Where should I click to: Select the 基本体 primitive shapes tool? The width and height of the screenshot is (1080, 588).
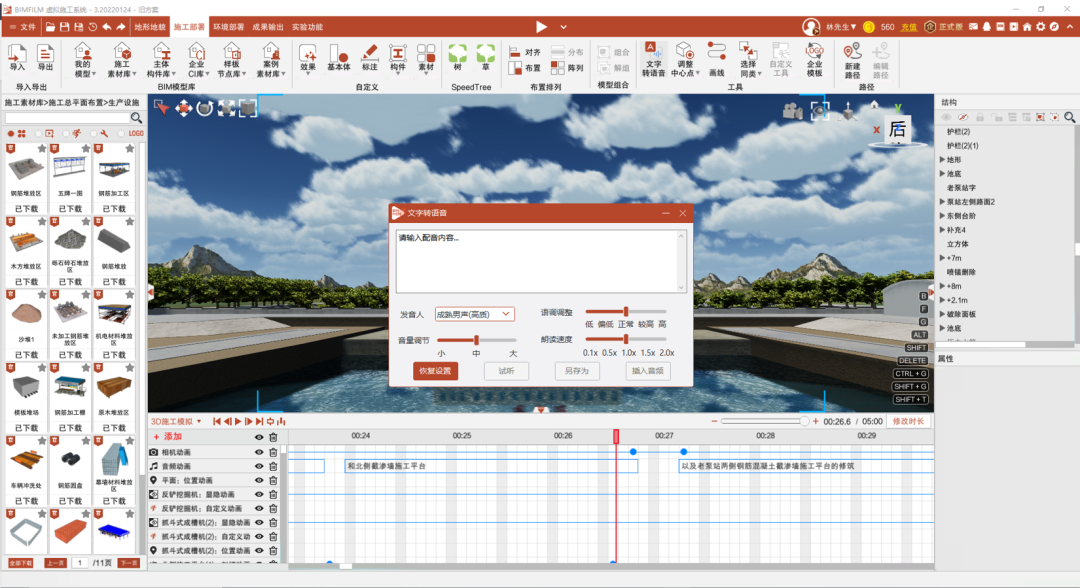[339, 58]
